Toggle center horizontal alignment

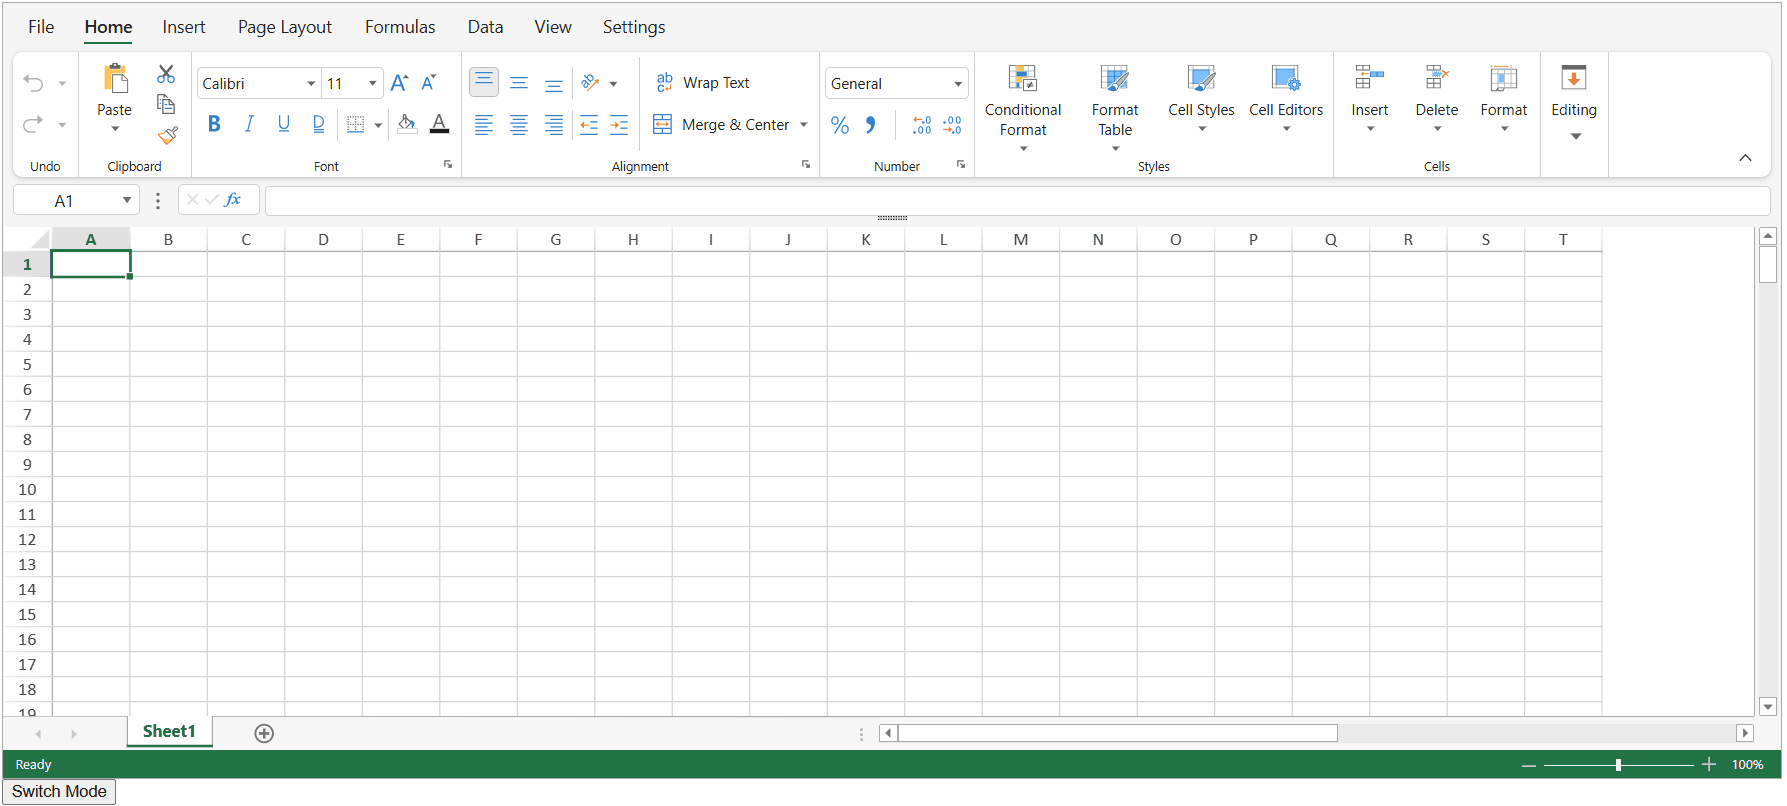point(519,125)
